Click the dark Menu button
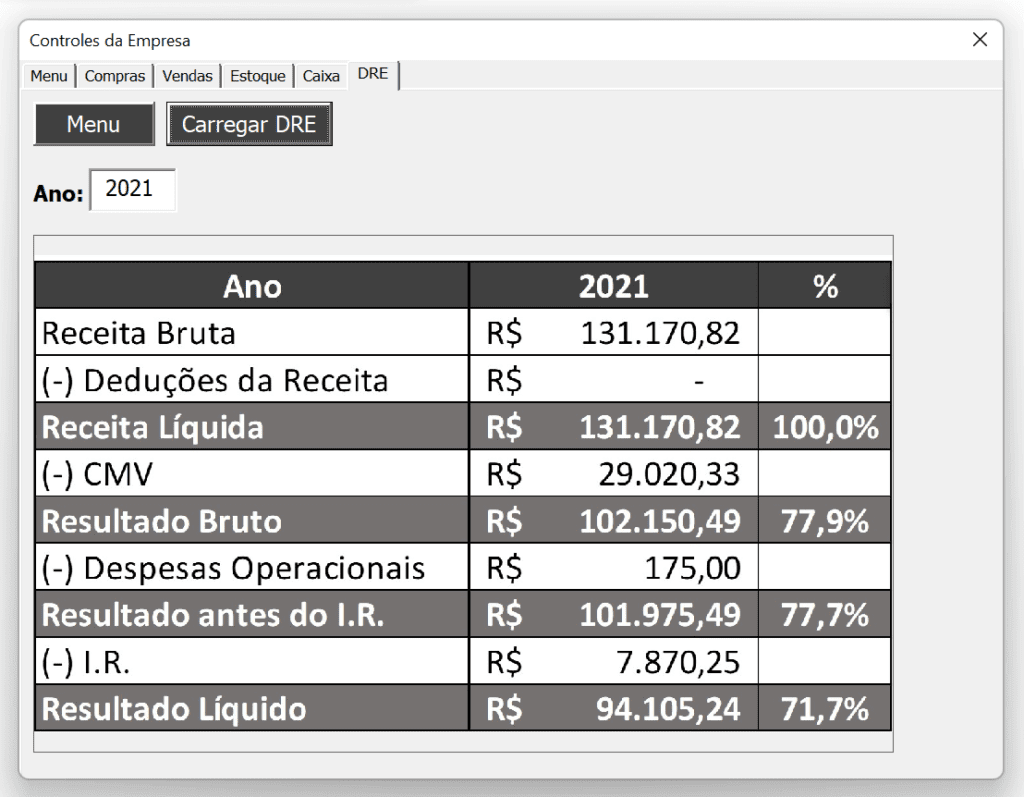The height and width of the screenshot is (797, 1024). 94,123
